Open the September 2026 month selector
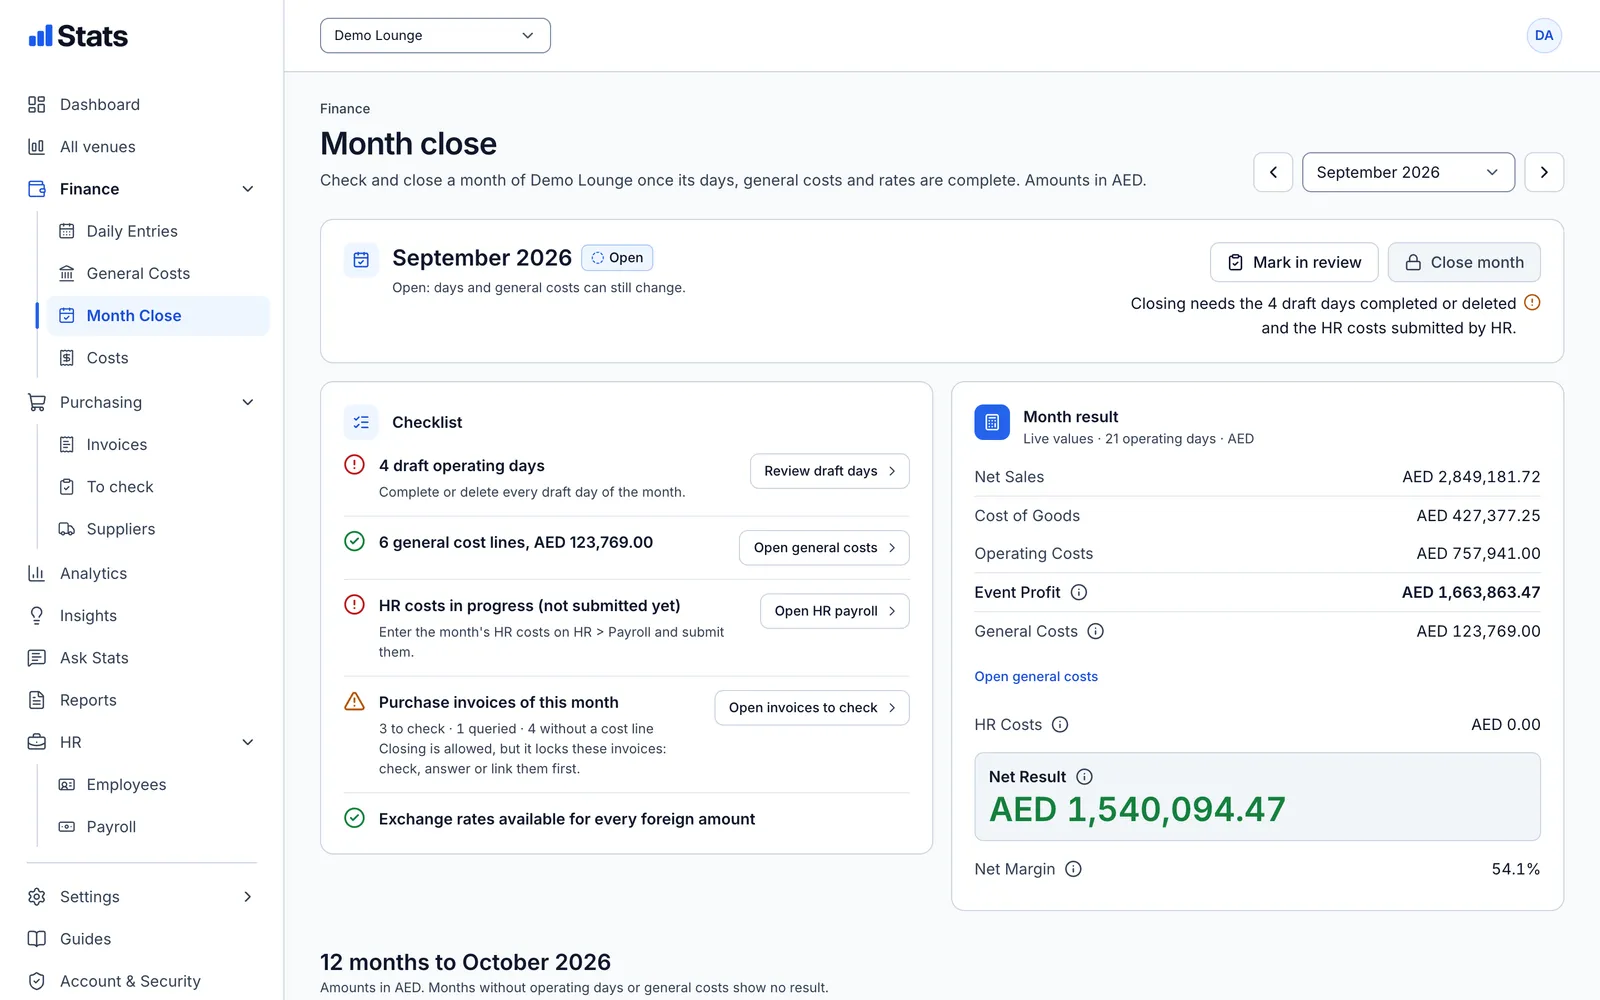The image size is (1600, 1000). (1408, 172)
